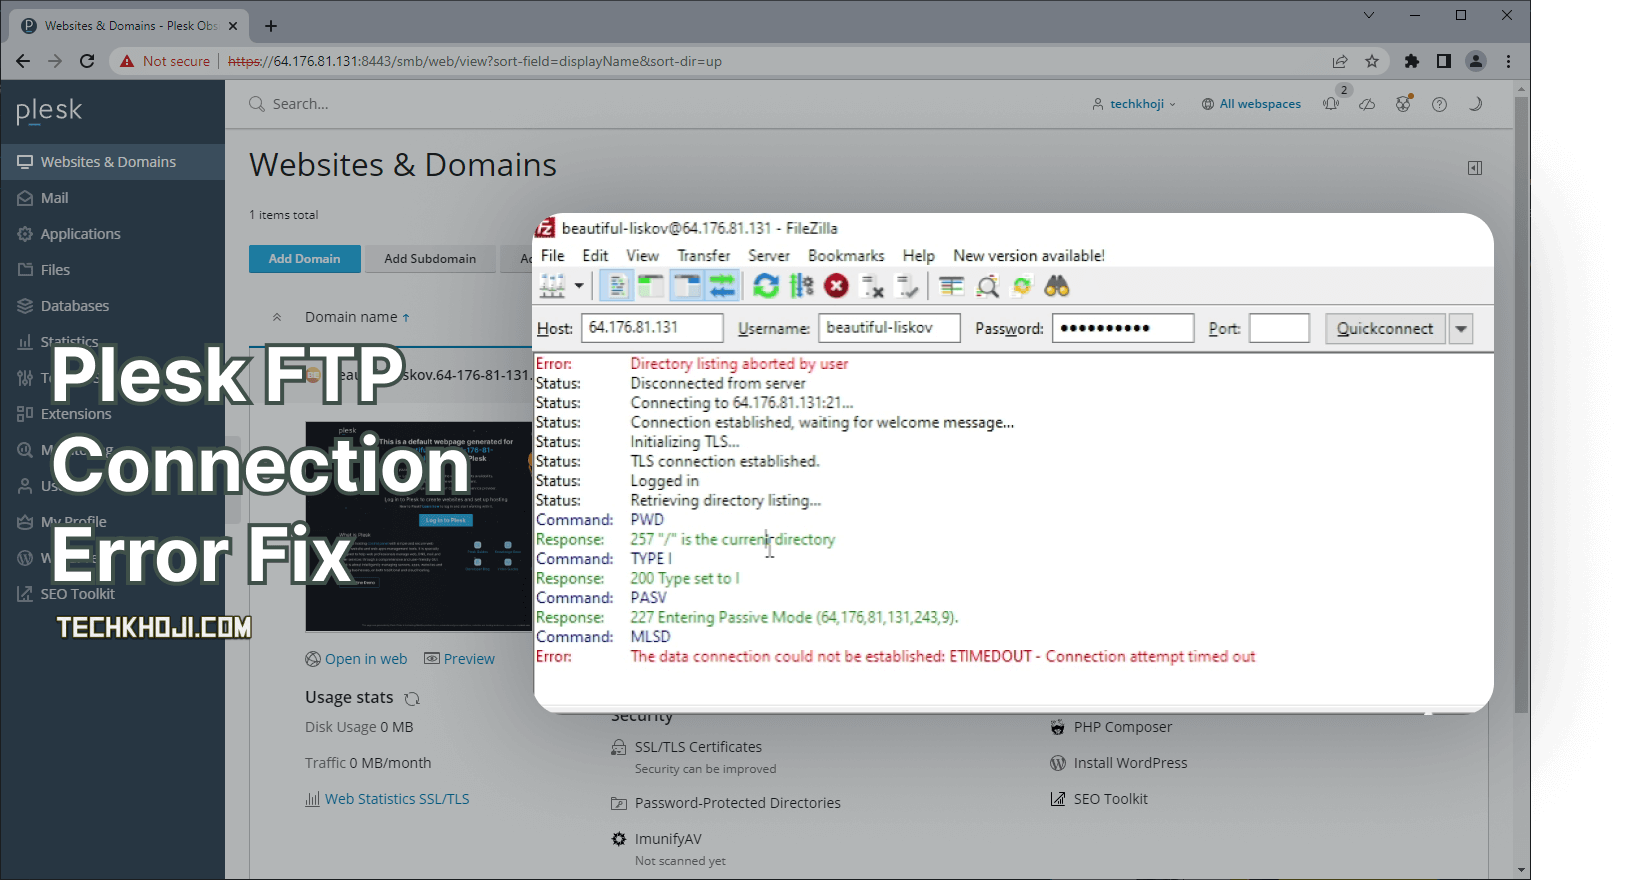The image size is (1635, 880).
Task: Search for files recursively with binoculars
Action: pos(1057,287)
